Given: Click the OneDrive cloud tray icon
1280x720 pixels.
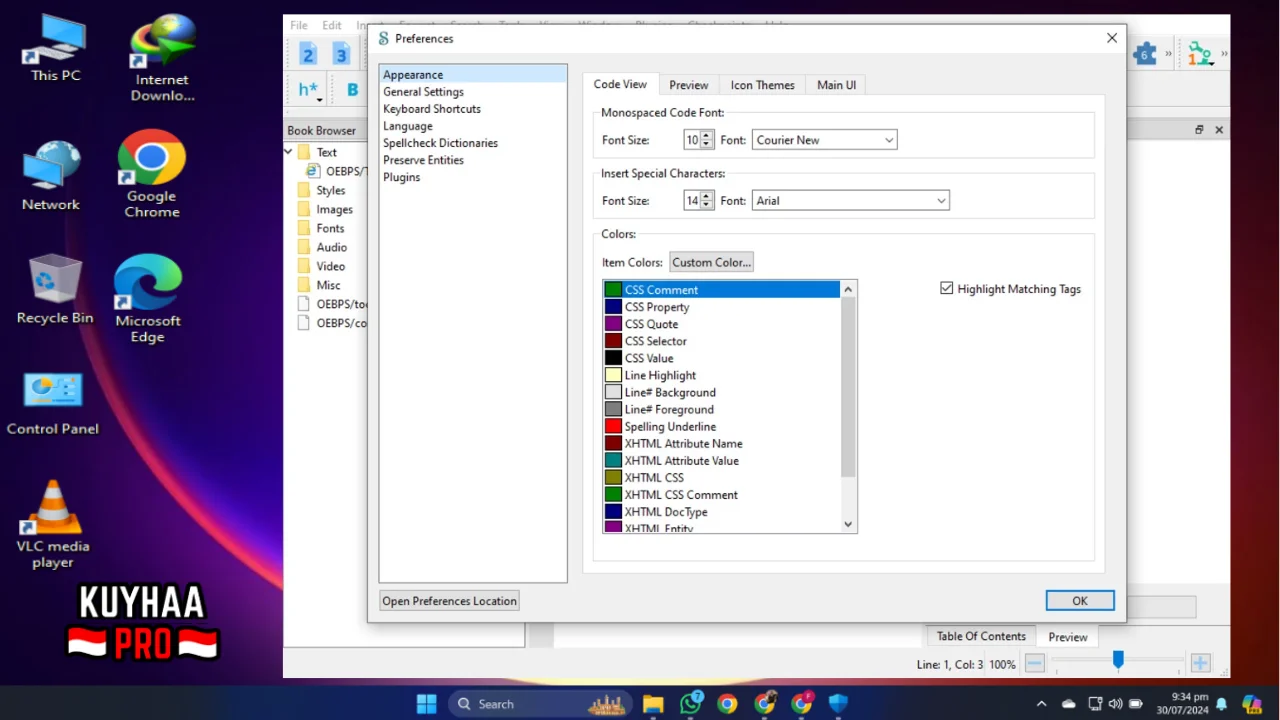Looking at the screenshot, I should 1069,704.
